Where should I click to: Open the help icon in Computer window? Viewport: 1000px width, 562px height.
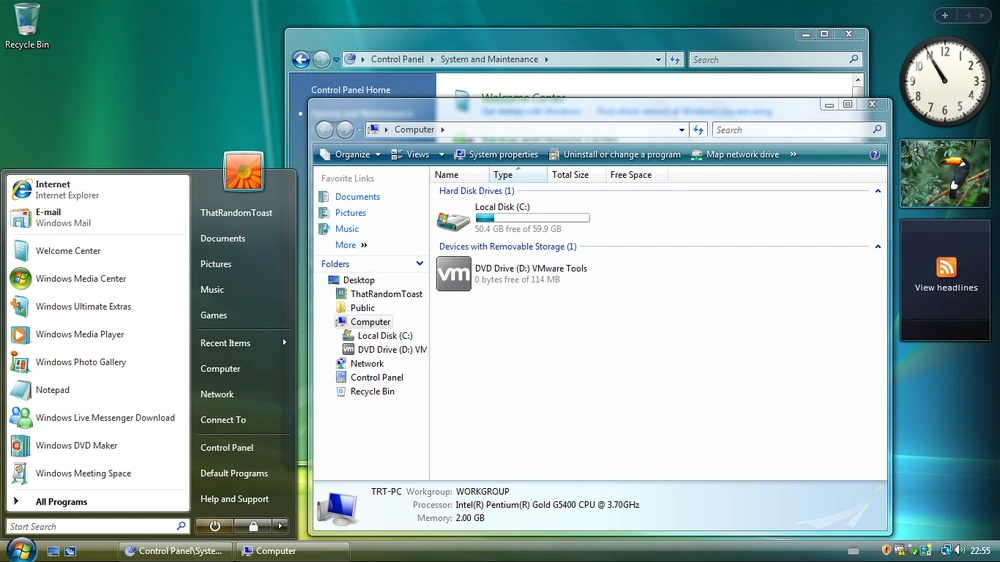click(x=875, y=155)
